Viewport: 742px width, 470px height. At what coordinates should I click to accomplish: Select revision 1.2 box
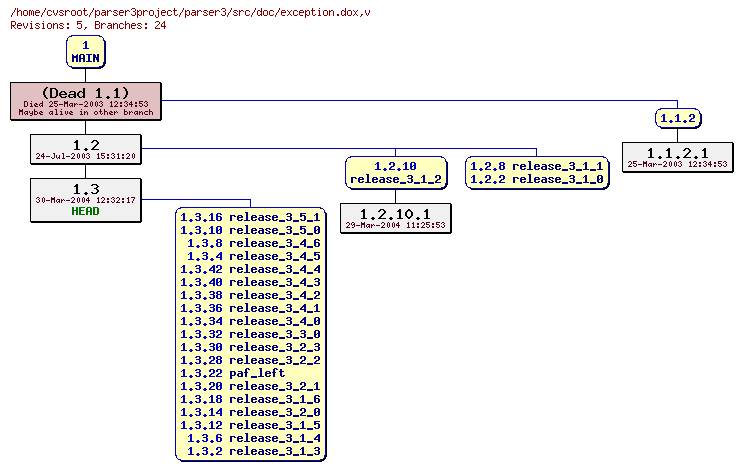[x=86, y=149]
